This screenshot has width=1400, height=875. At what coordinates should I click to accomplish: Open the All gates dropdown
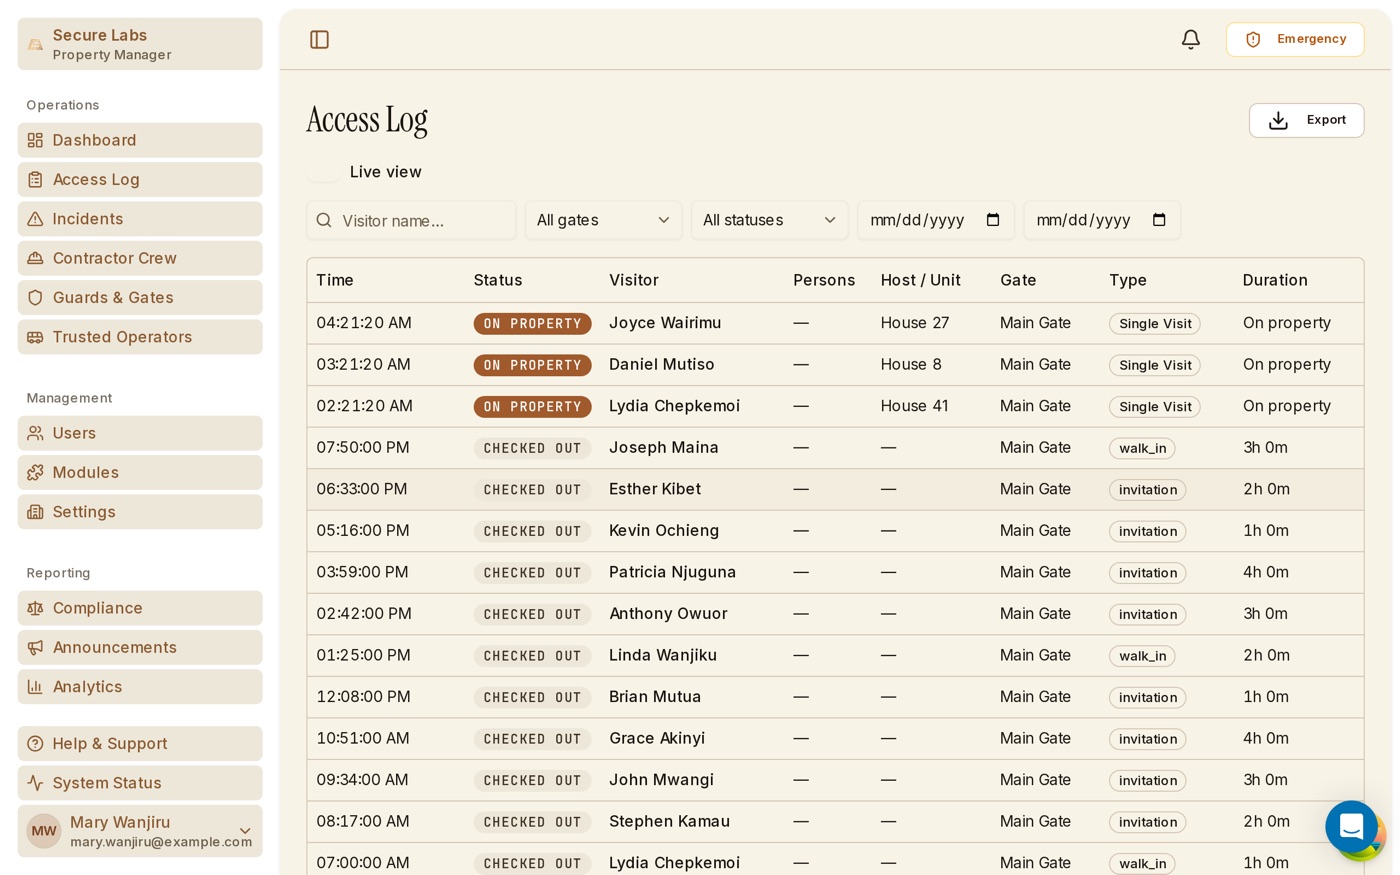pos(603,220)
